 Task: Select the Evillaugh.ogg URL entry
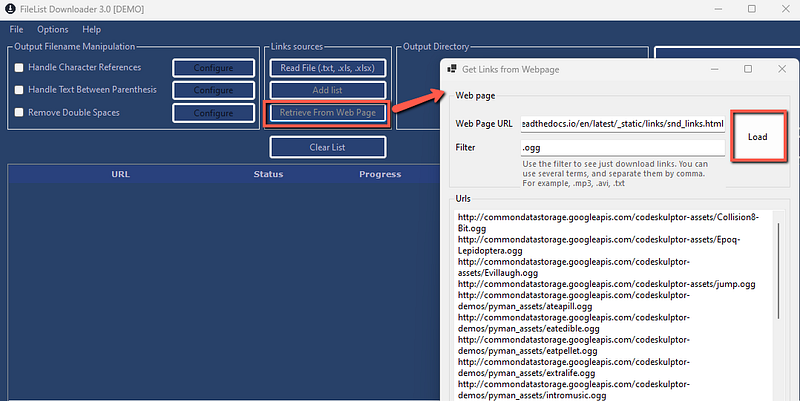coord(573,267)
